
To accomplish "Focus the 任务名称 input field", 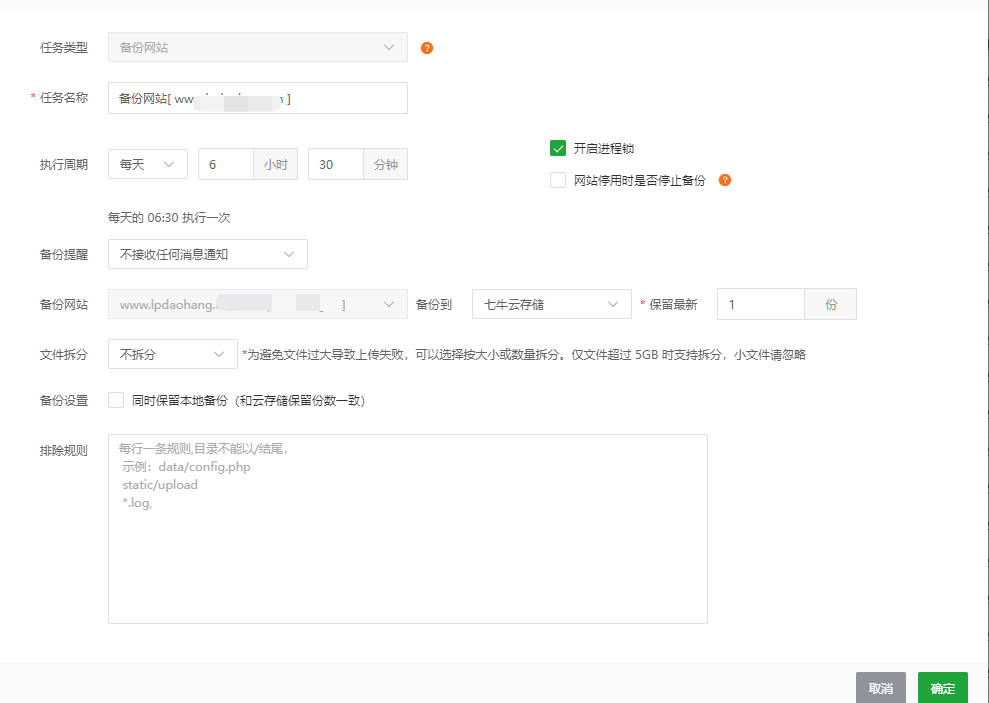I will [257, 98].
